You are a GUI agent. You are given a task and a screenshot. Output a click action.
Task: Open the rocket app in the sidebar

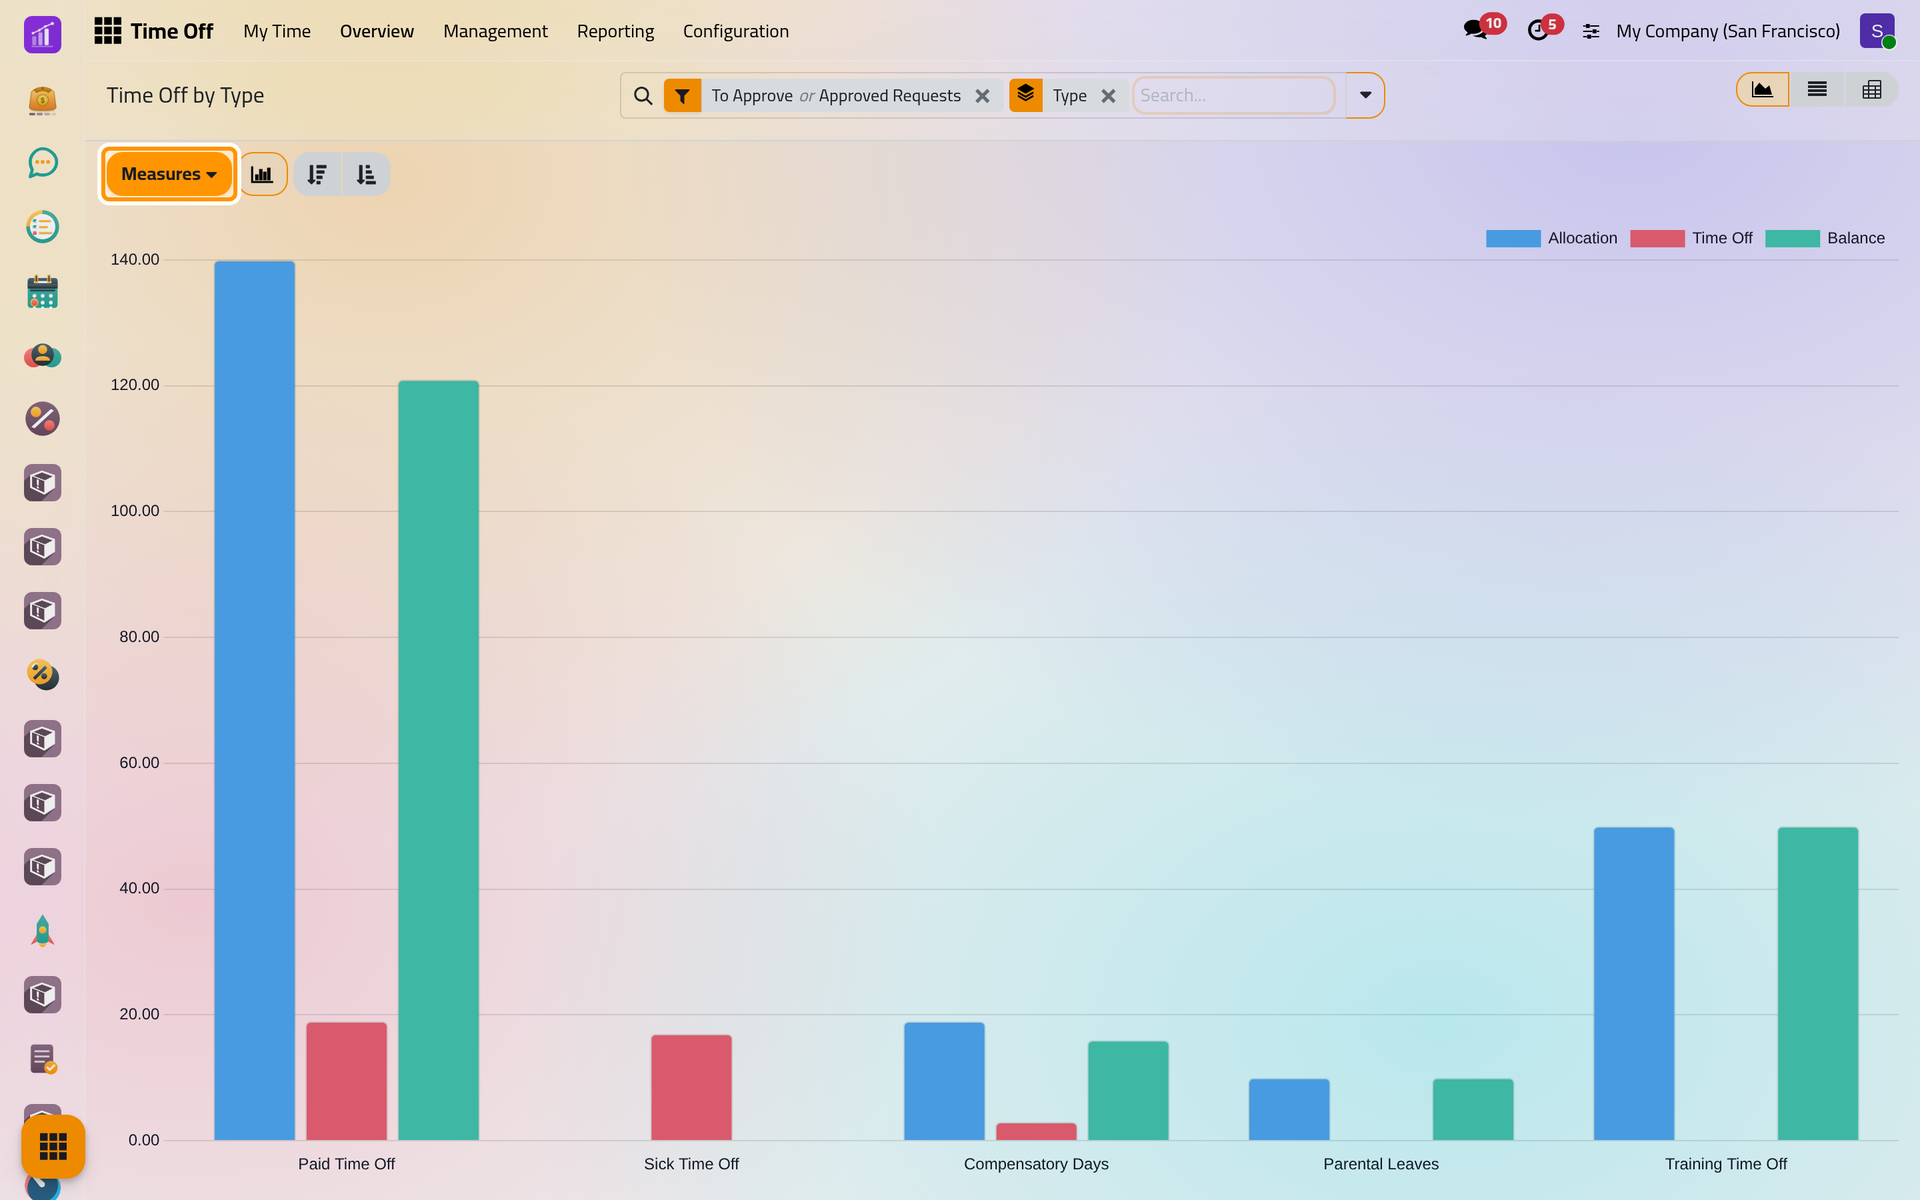(42, 931)
